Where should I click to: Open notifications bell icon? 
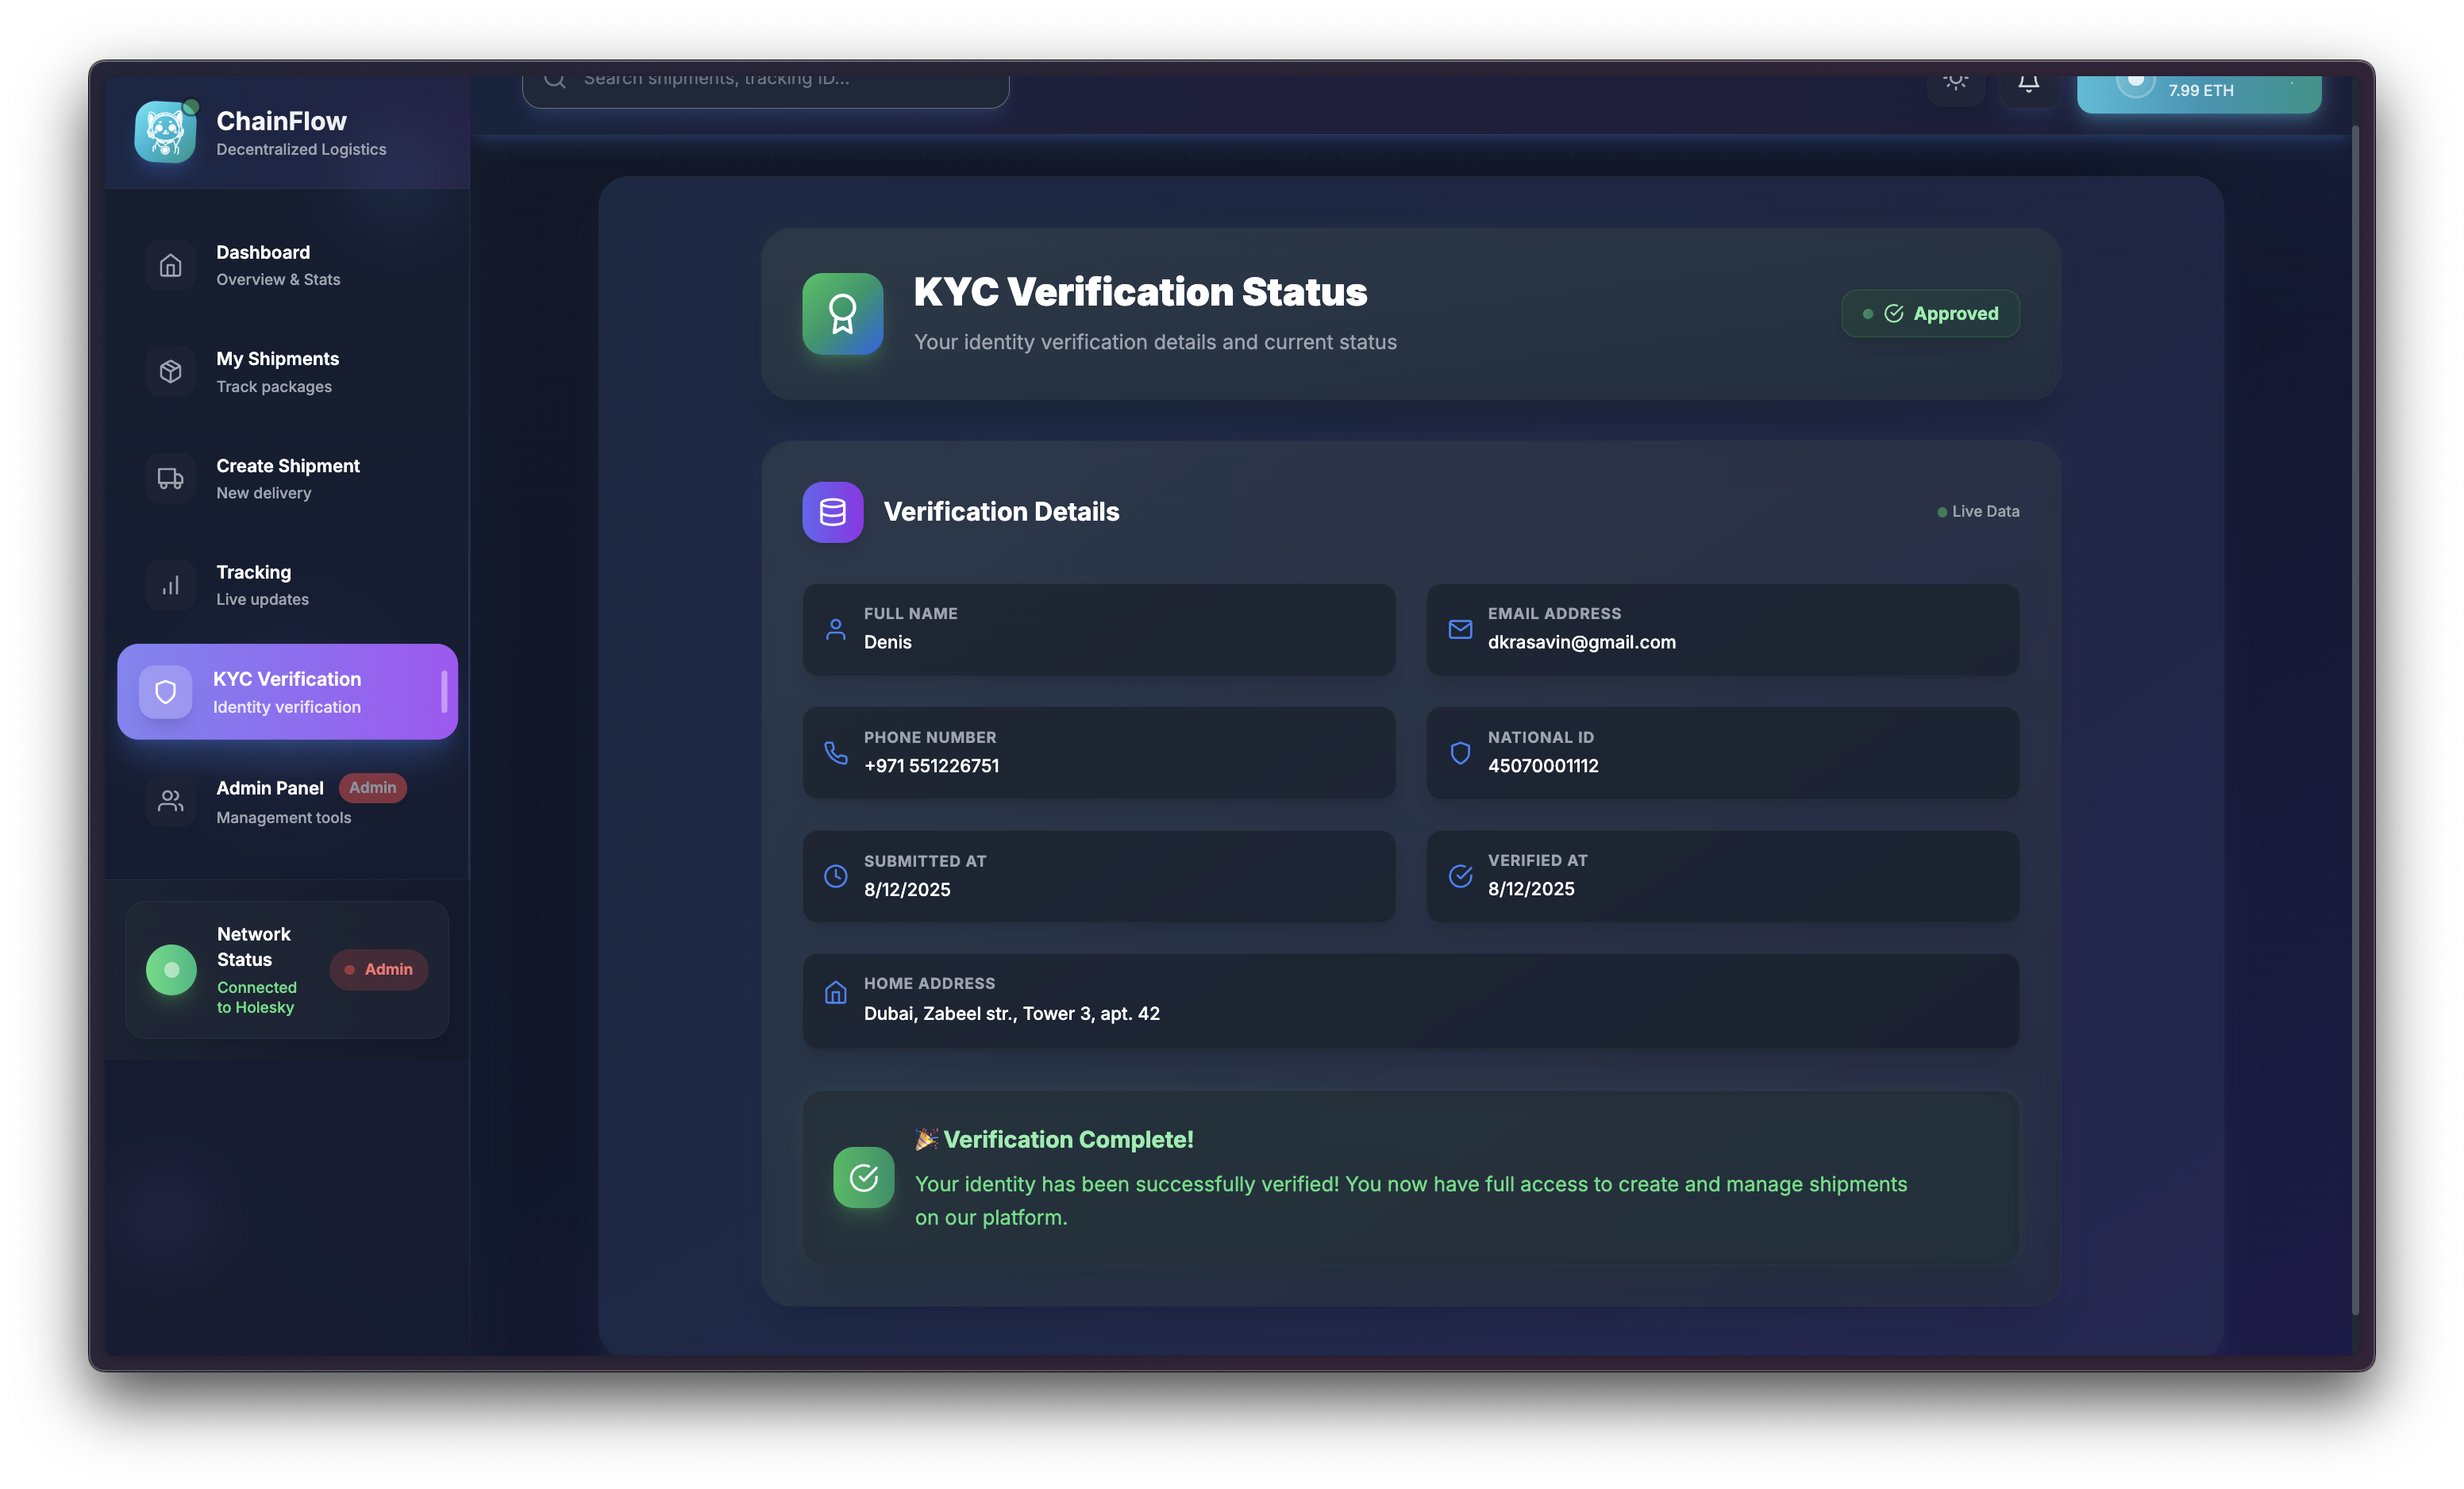[x=2028, y=84]
